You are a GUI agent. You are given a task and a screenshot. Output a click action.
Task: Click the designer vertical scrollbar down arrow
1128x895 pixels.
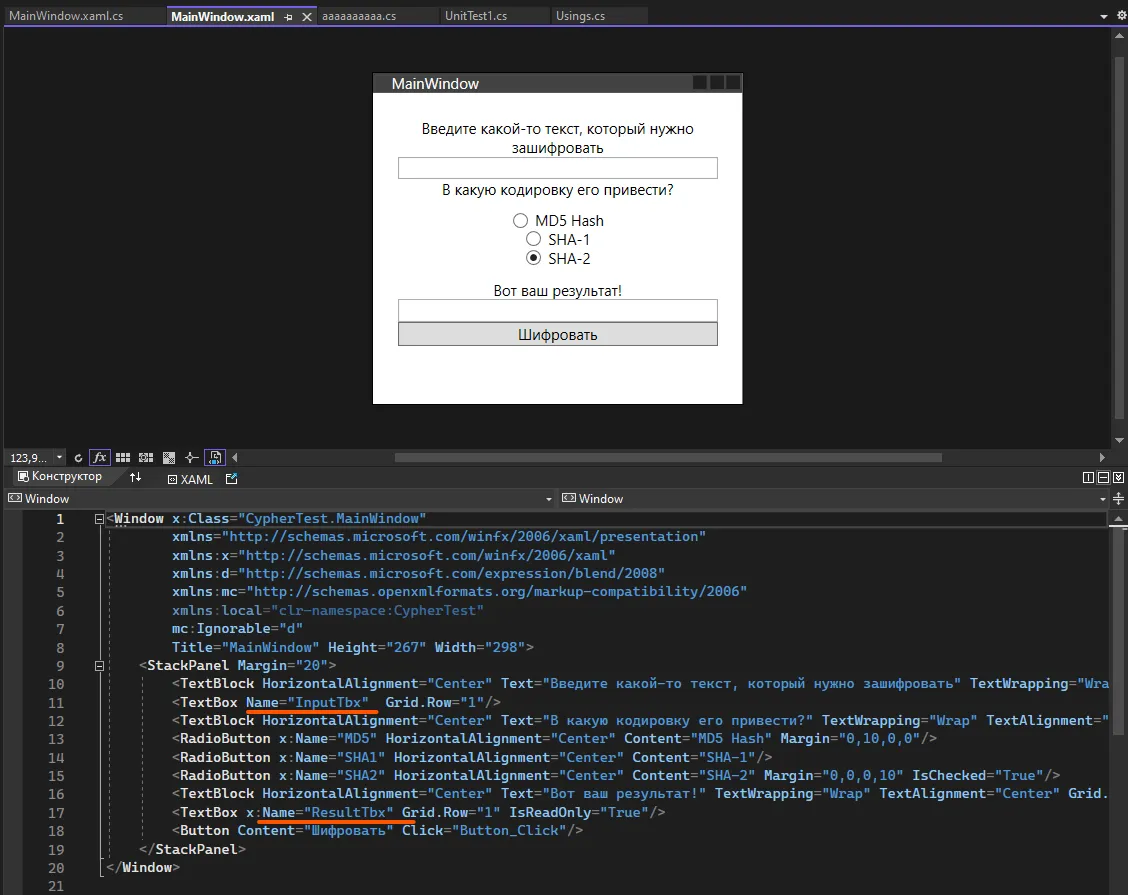pos(1119,440)
